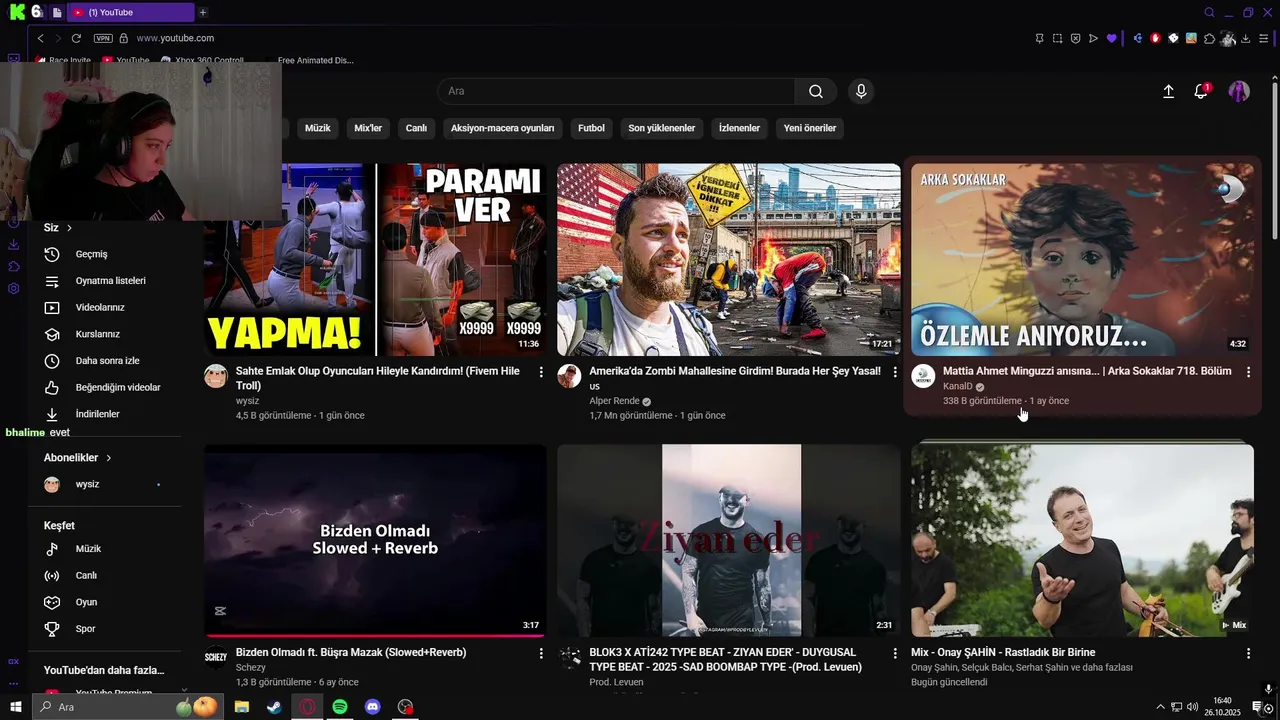1280x720 pixels.
Task: Open the Amerika'da Zombi Mahallesi thumbnail
Action: pyautogui.click(x=729, y=260)
